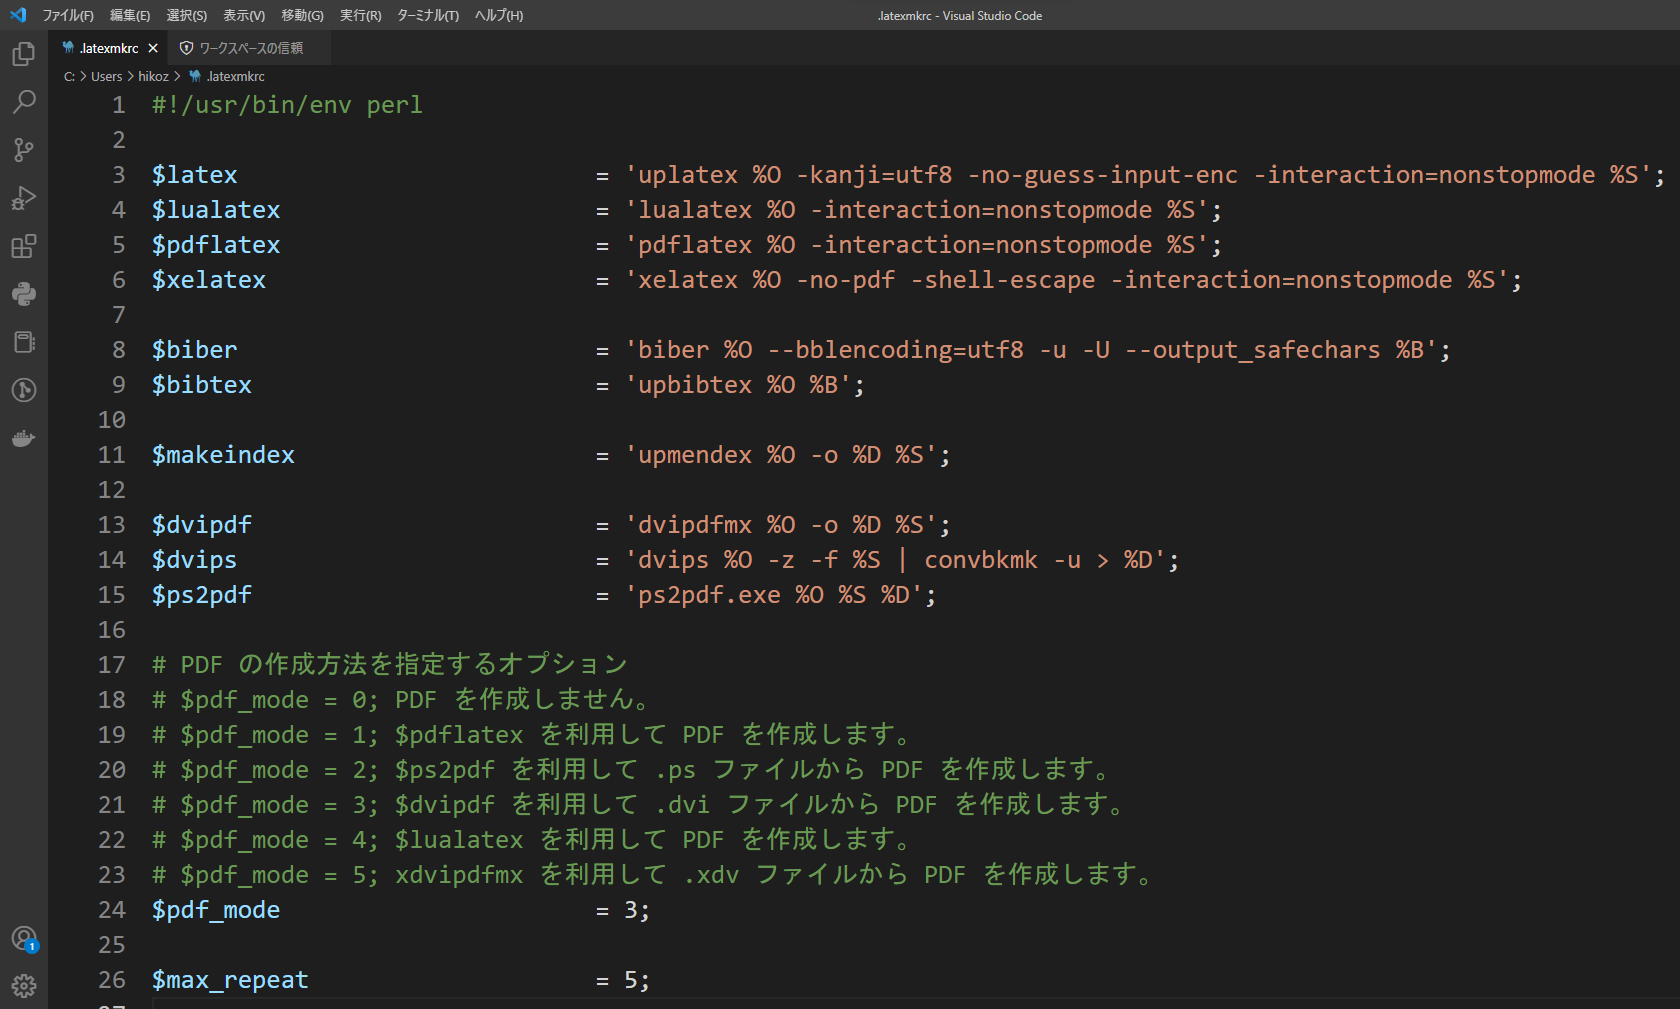Open the ファイル(F) menu

[68, 15]
